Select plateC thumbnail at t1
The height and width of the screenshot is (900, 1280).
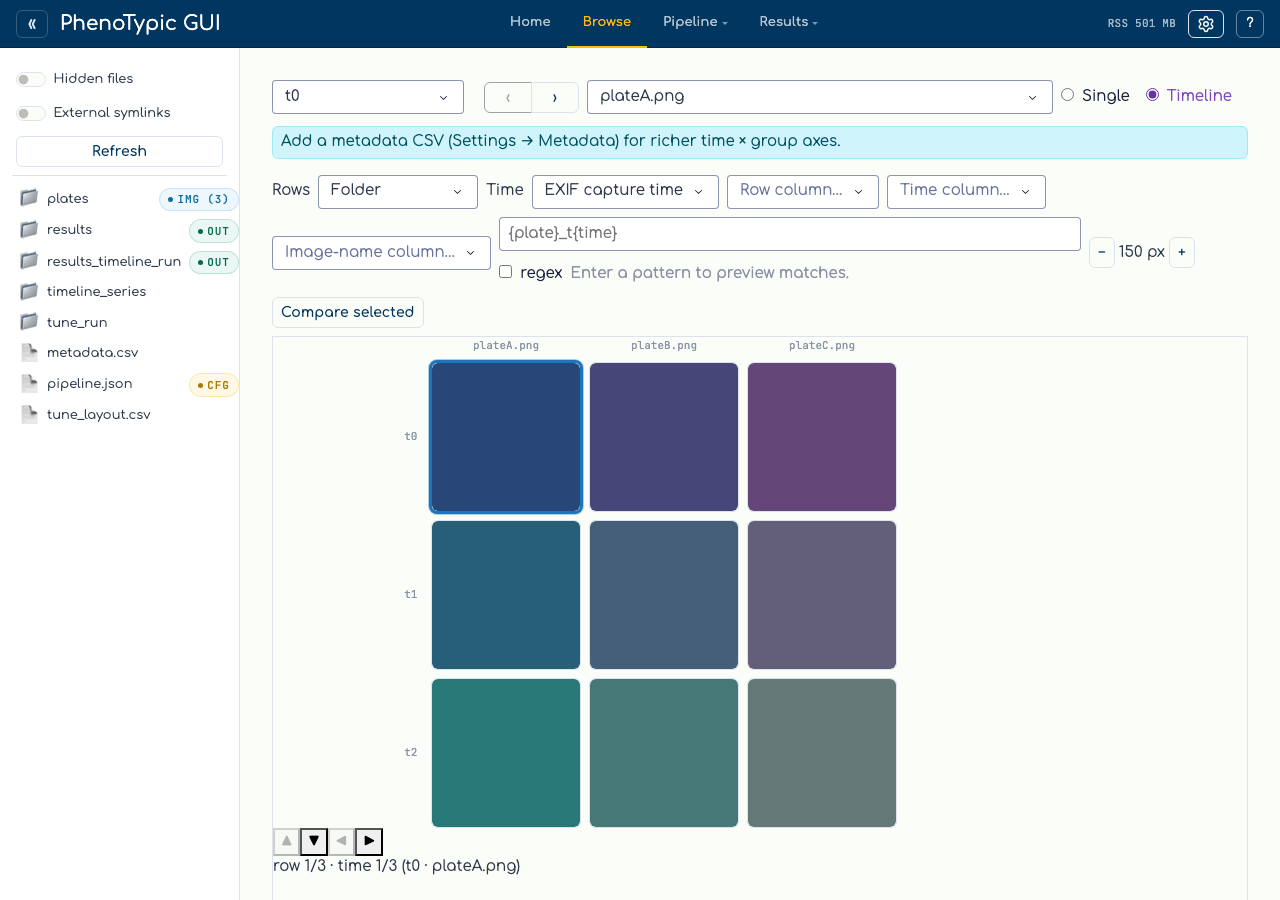822,595
